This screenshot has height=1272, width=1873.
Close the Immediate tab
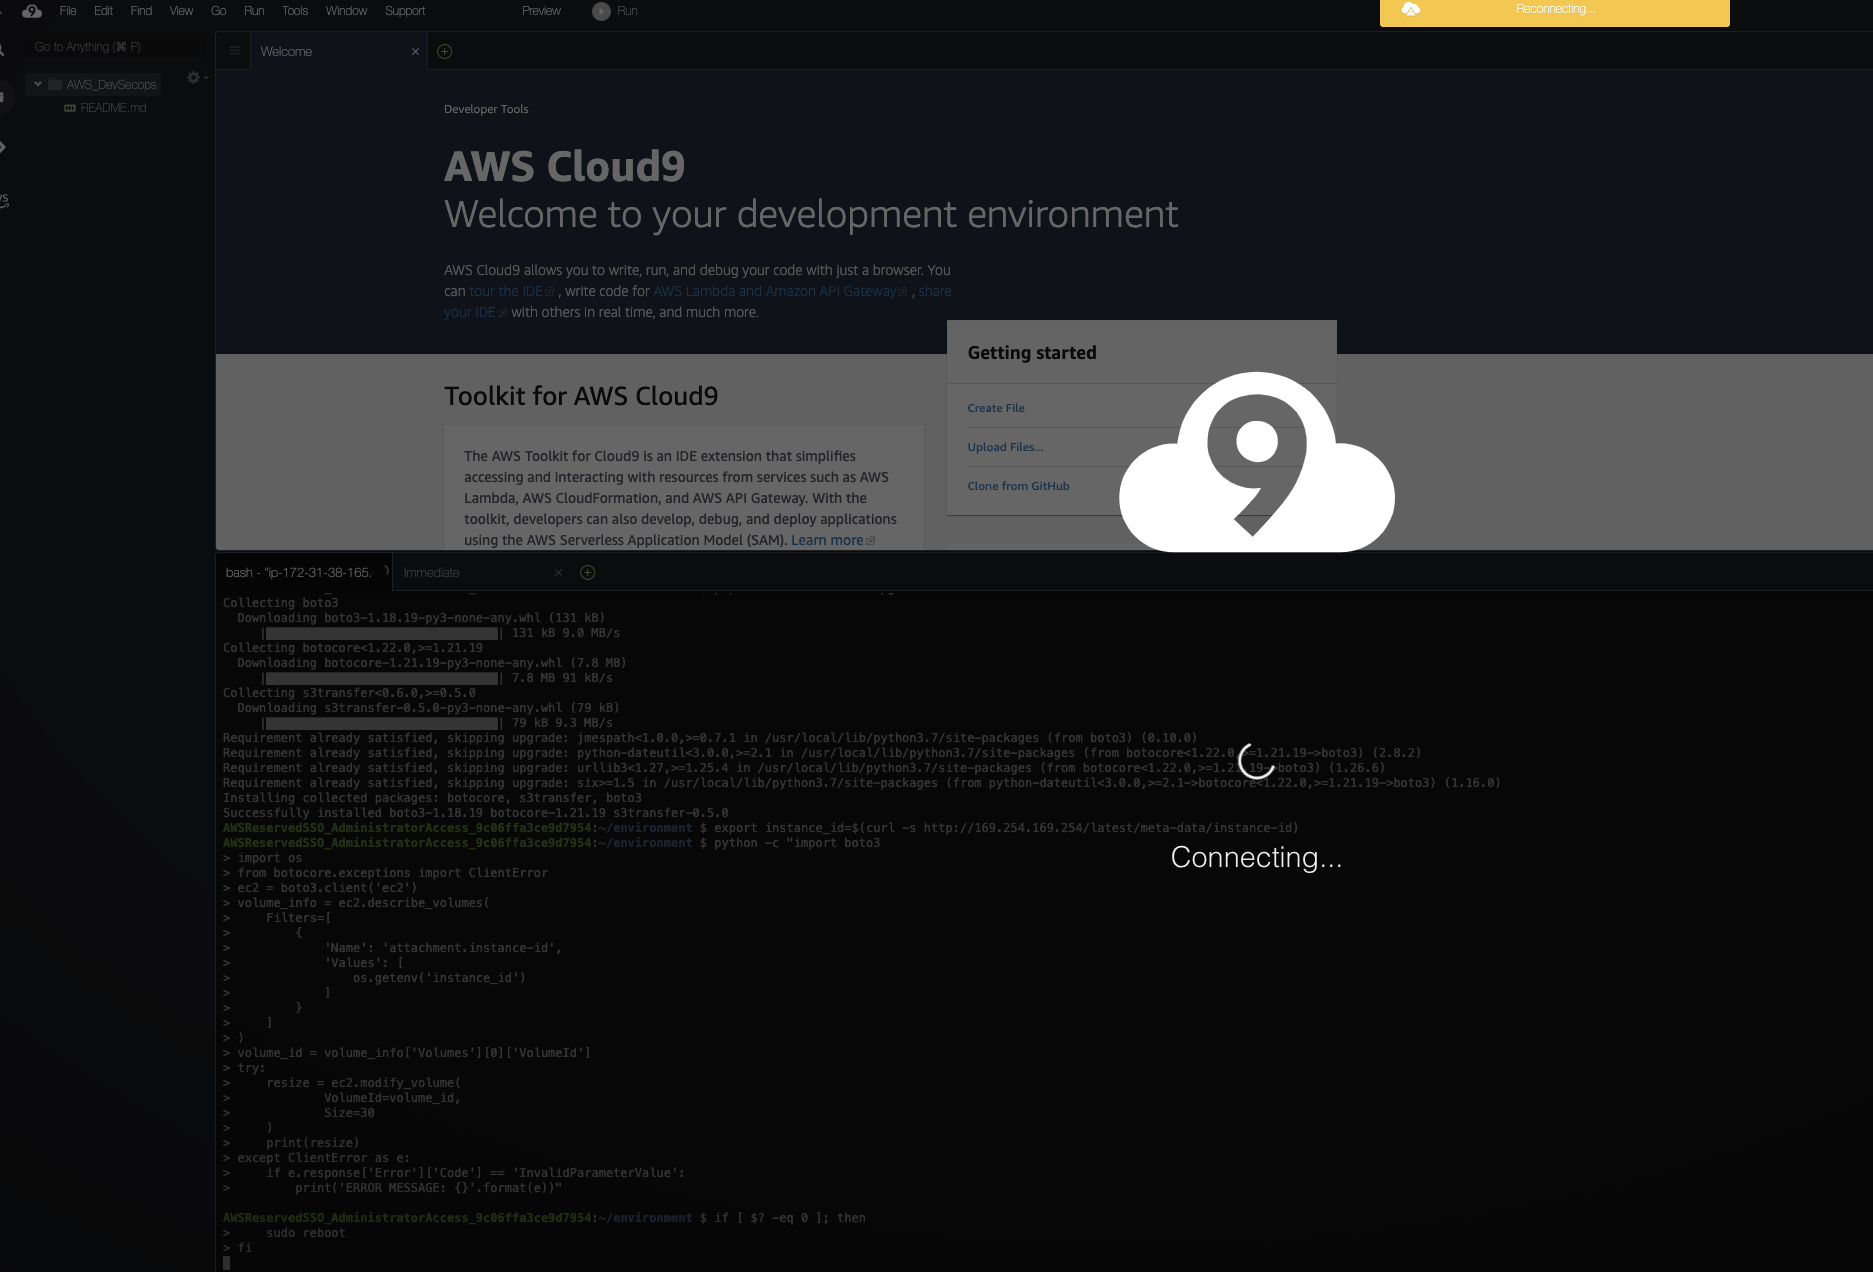(x=558, y=573)
